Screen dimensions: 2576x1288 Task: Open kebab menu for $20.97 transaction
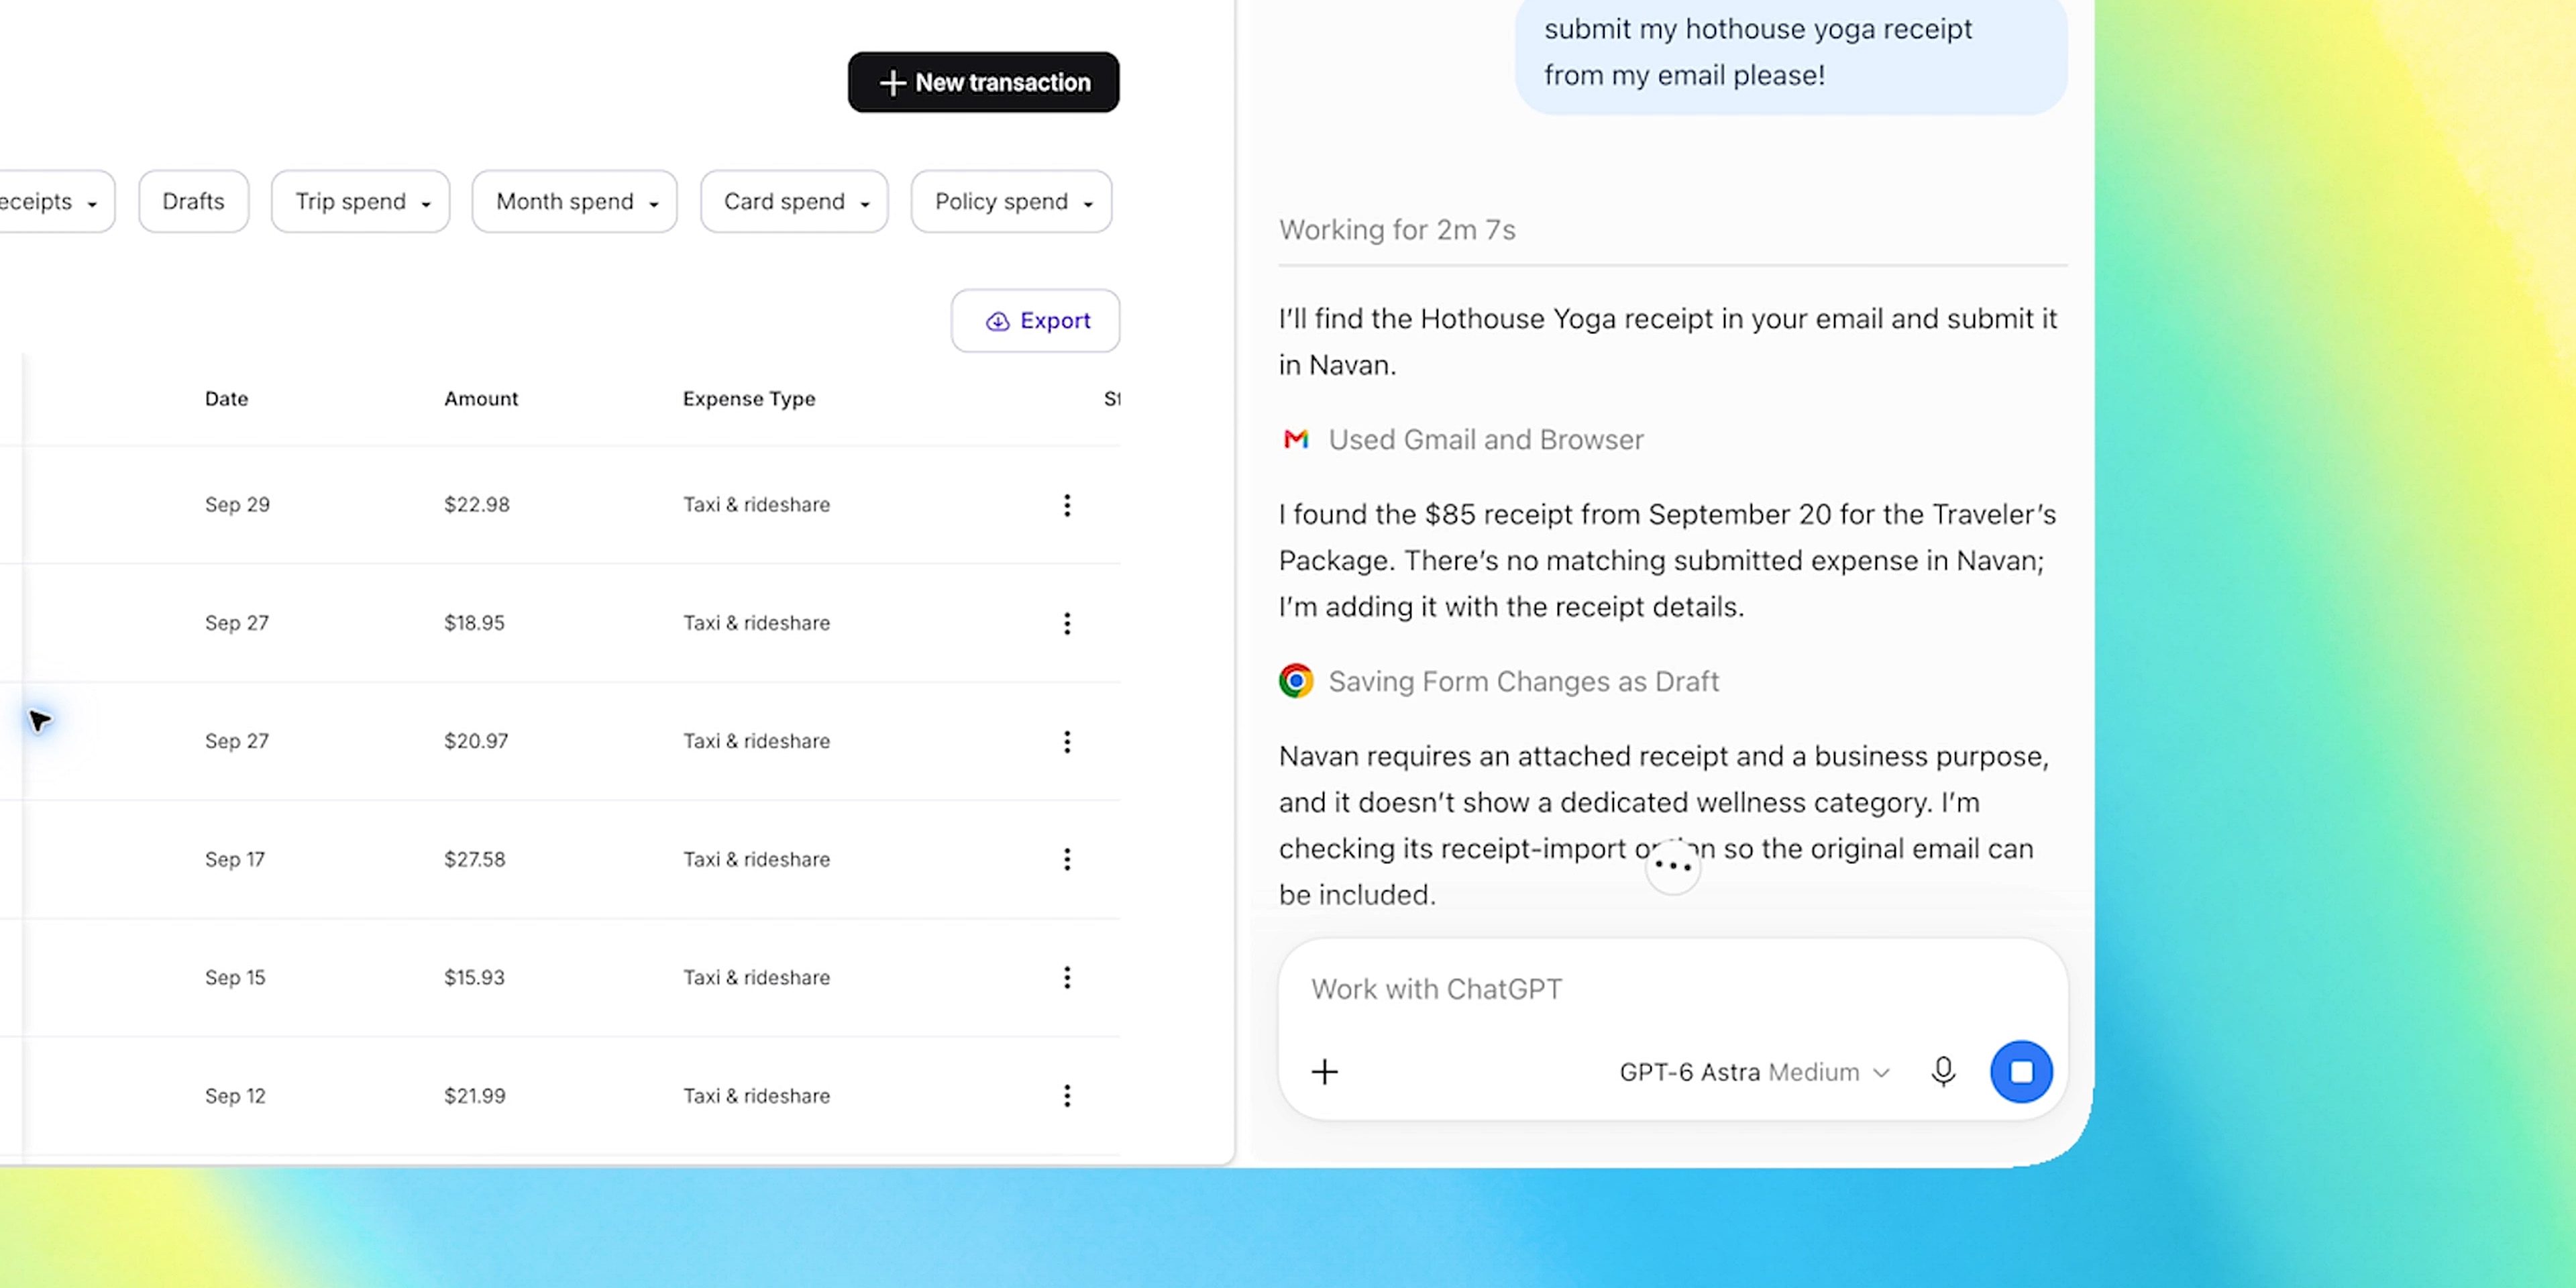(1067, 741)
